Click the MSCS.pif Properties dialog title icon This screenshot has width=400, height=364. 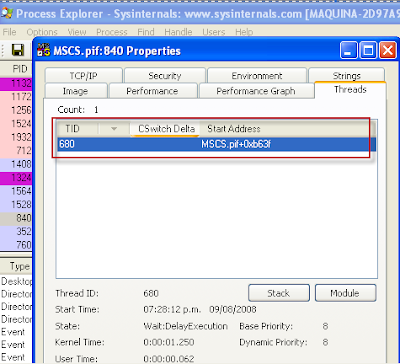pyautogui.click(x=44, y=51)
